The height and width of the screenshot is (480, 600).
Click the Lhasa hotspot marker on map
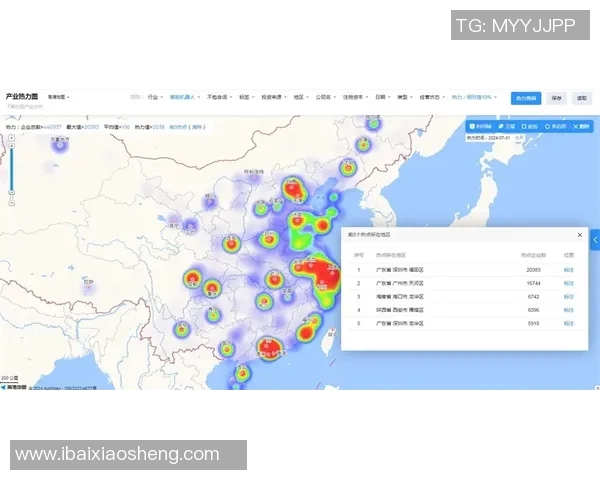88,286
